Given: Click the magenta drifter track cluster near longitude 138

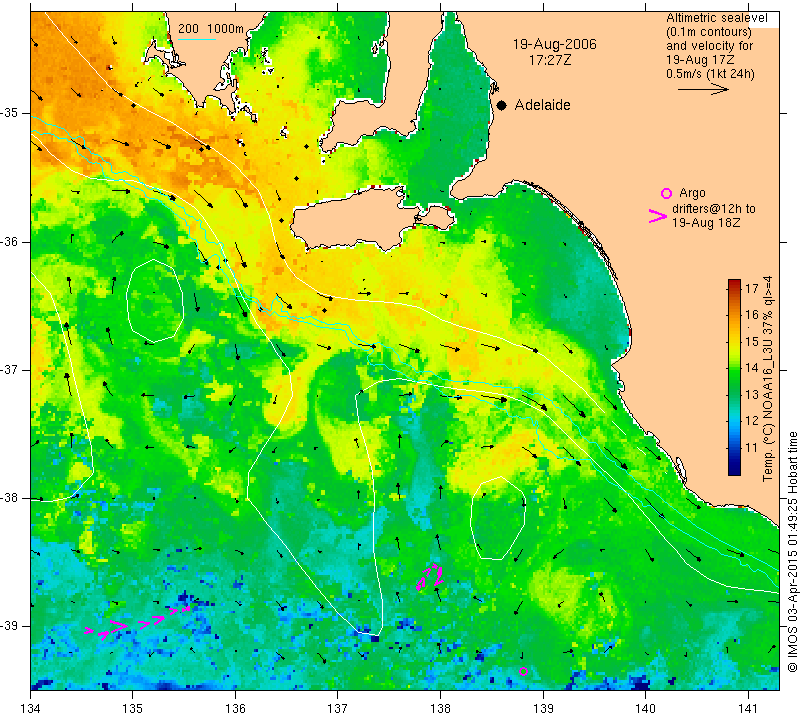Looking at the screenshot, I should coord(429,576).
